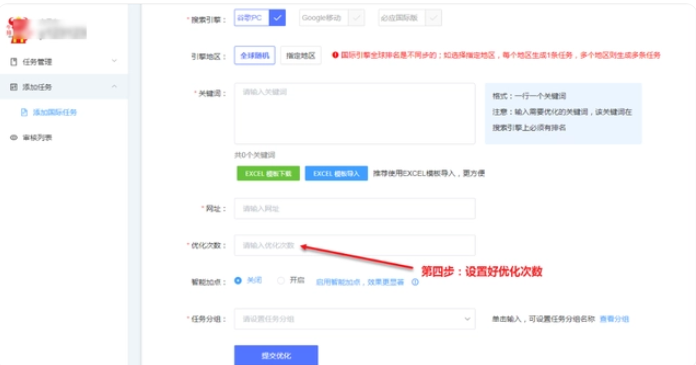Focus the 关键词 keyword text area

(355, 113)
